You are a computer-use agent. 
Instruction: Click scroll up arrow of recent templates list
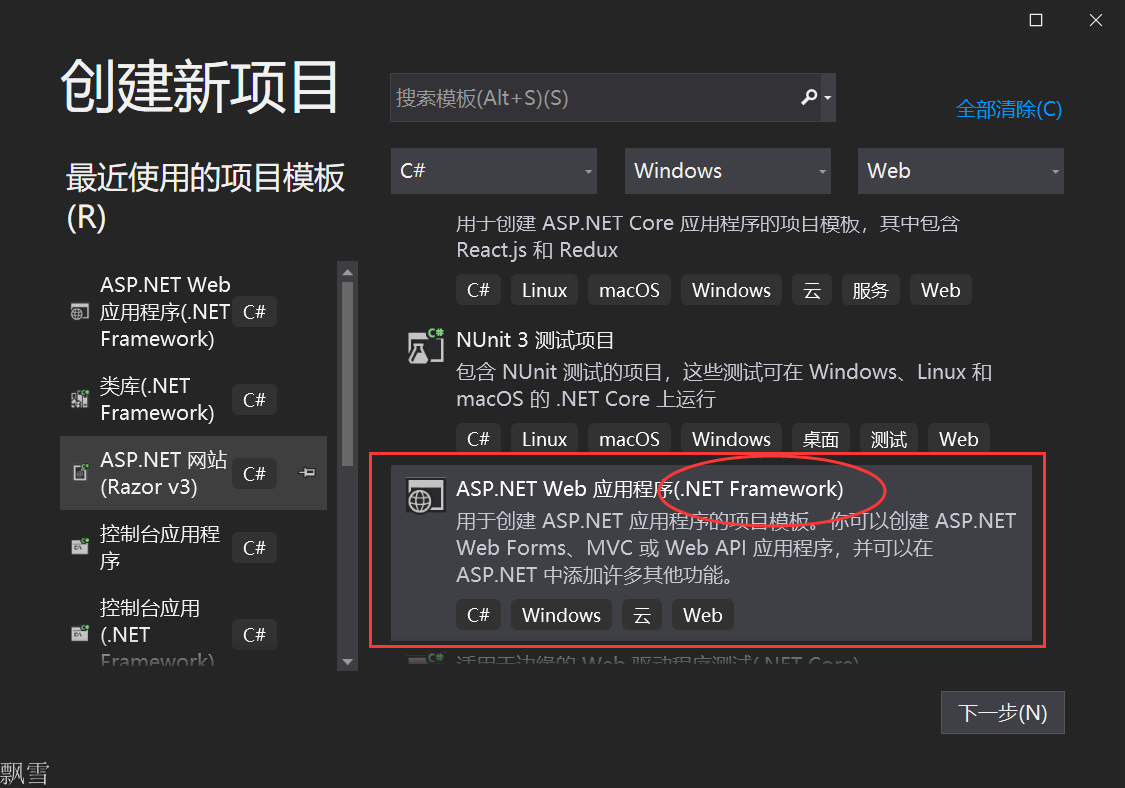[x=347, y=272]
